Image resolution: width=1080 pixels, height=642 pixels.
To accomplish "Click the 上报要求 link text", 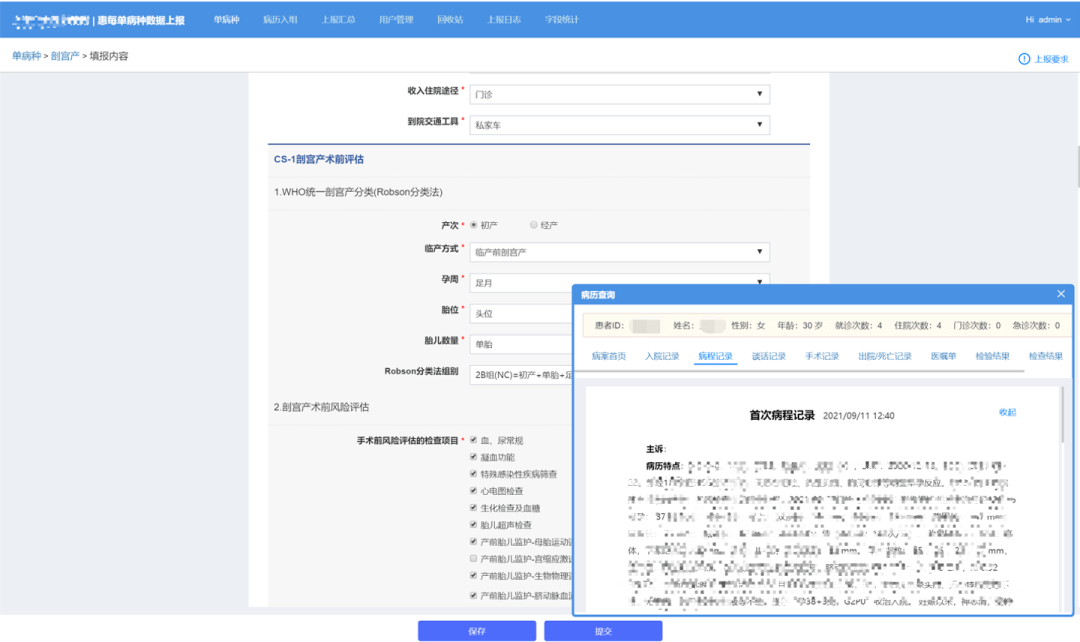I will tap(1051, 59).
